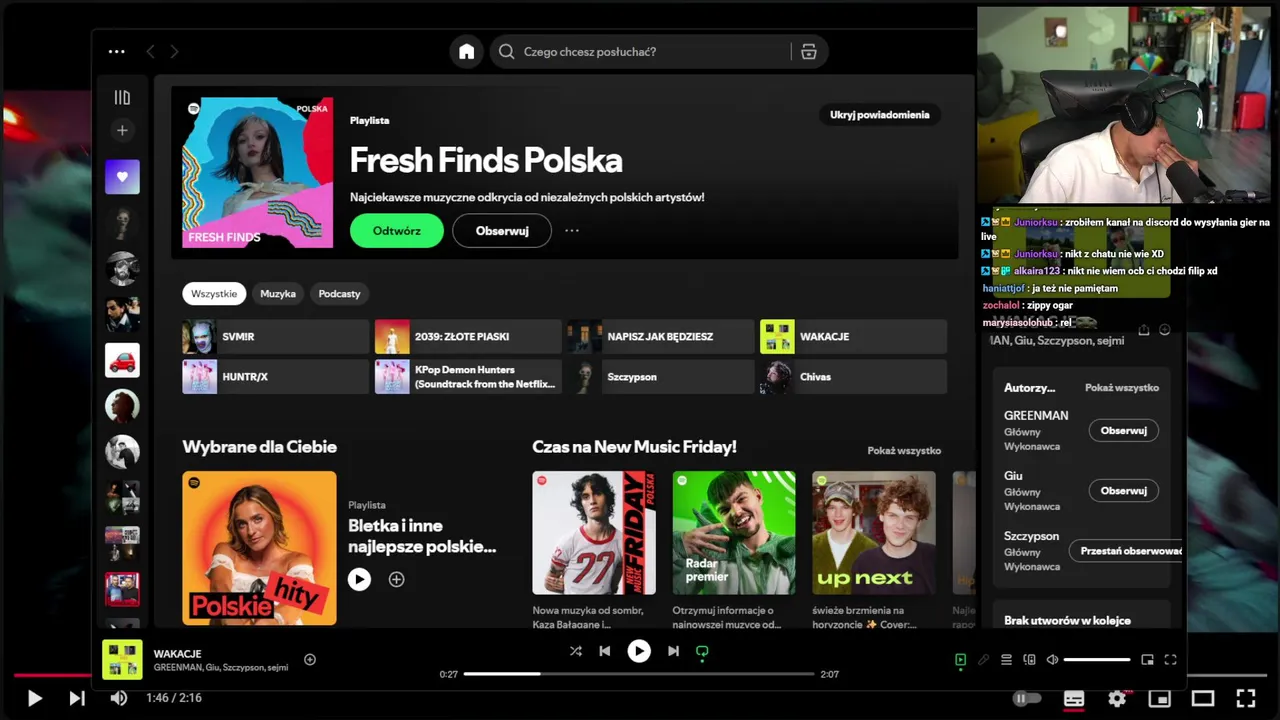
Task: Play 'Bletka i inne najlepsze polskie' playlist
Action: tap(359, 579)
